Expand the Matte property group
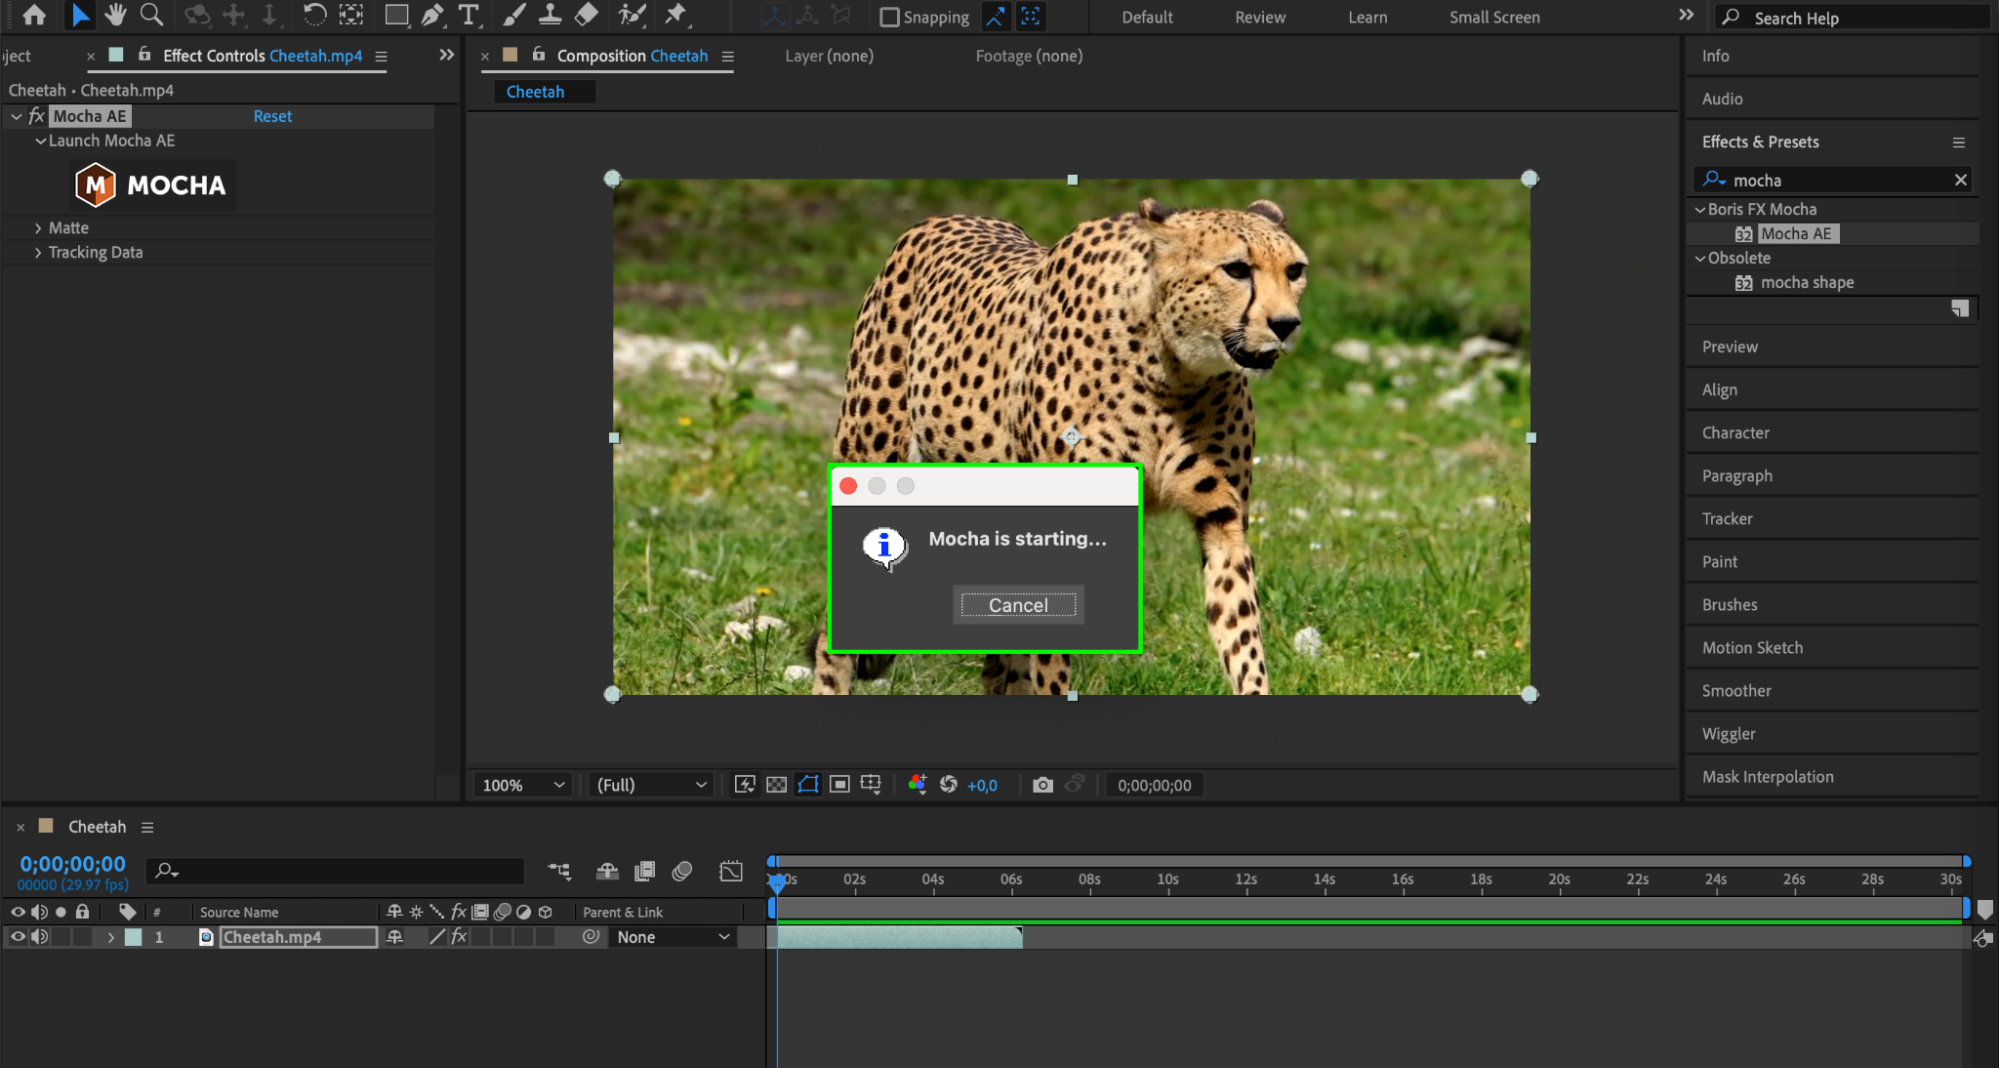This screenshot has height=1068, width=1999. coord(38,228)
